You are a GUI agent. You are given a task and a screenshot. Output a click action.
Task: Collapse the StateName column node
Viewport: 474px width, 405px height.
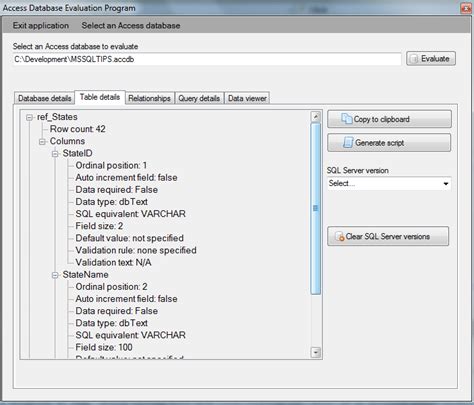coord(55,275)
